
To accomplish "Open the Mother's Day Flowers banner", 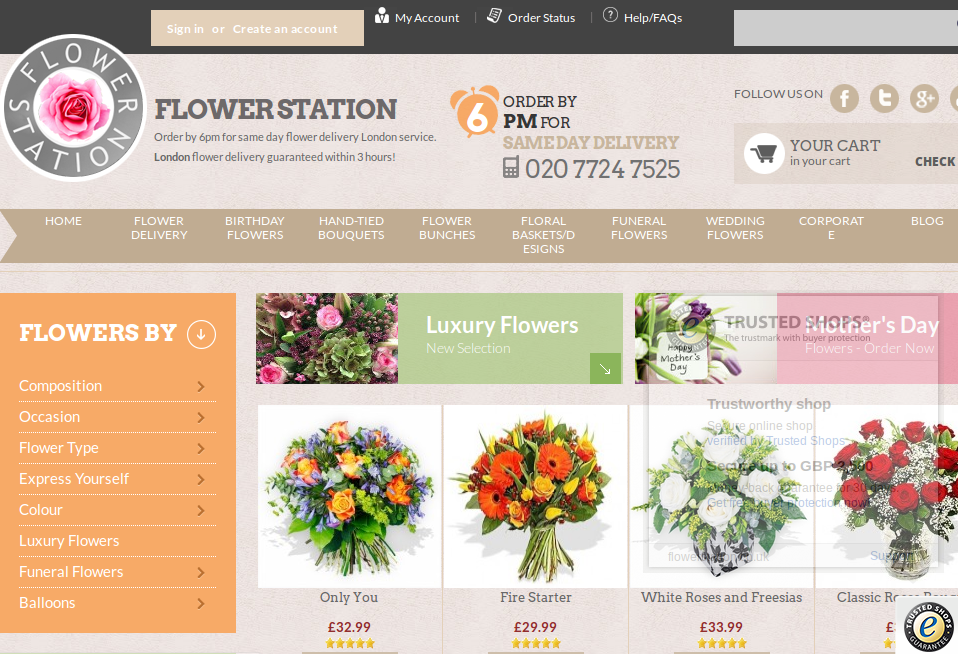I will [x=796, y=339].
